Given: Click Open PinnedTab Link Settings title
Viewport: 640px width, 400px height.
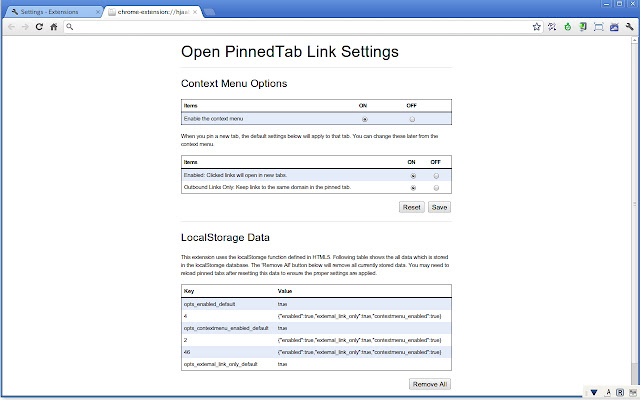Looking at the screenshot, I should coord(290,52).
